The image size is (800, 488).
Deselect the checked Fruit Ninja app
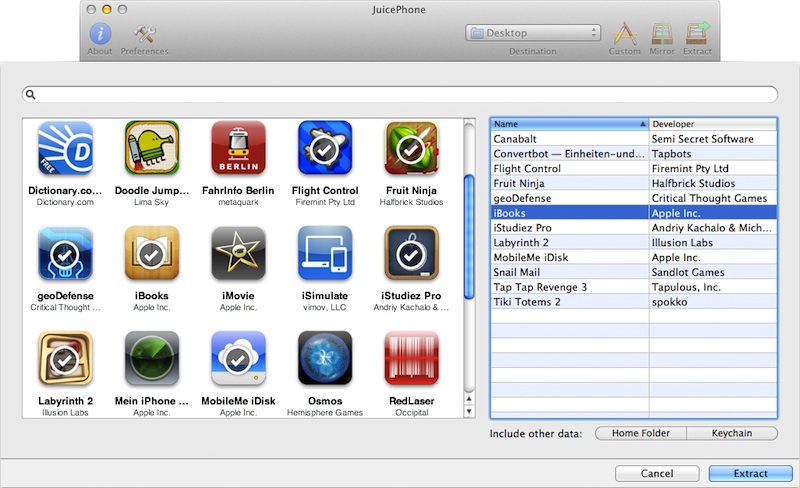point(411,148)
